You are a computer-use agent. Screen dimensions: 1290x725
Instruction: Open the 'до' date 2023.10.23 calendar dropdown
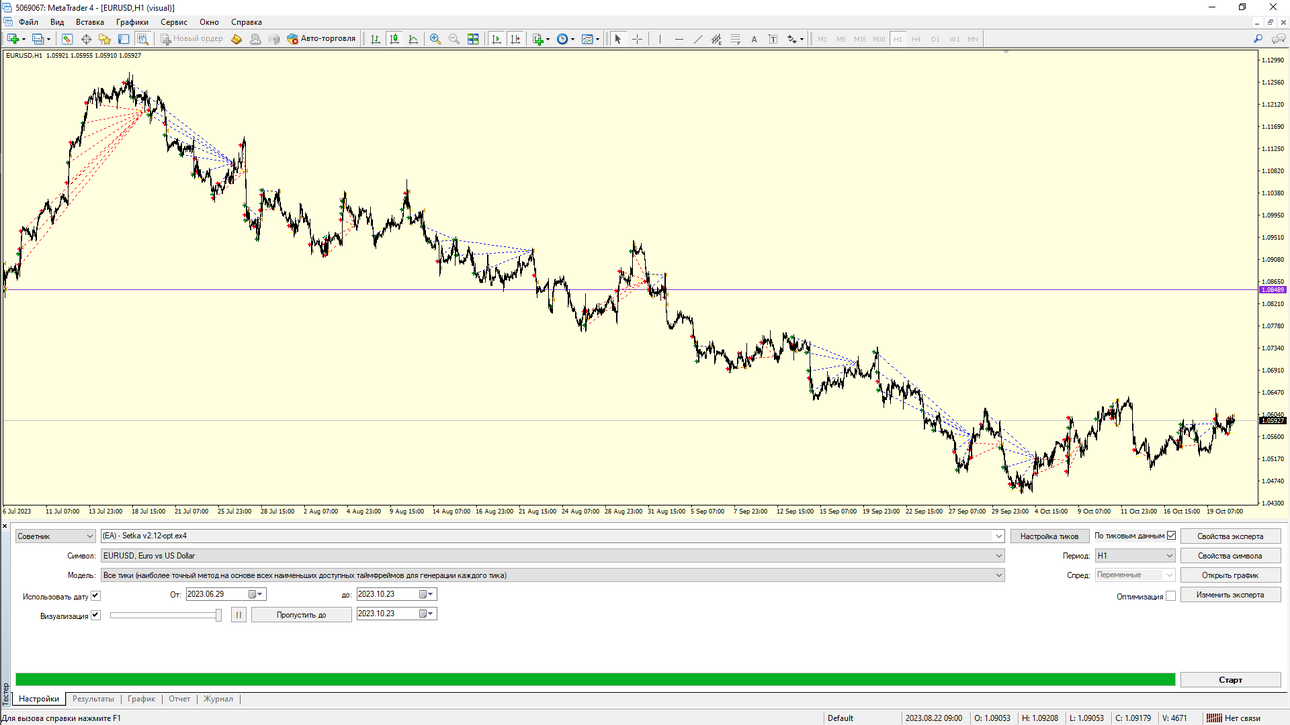(428, 594)
